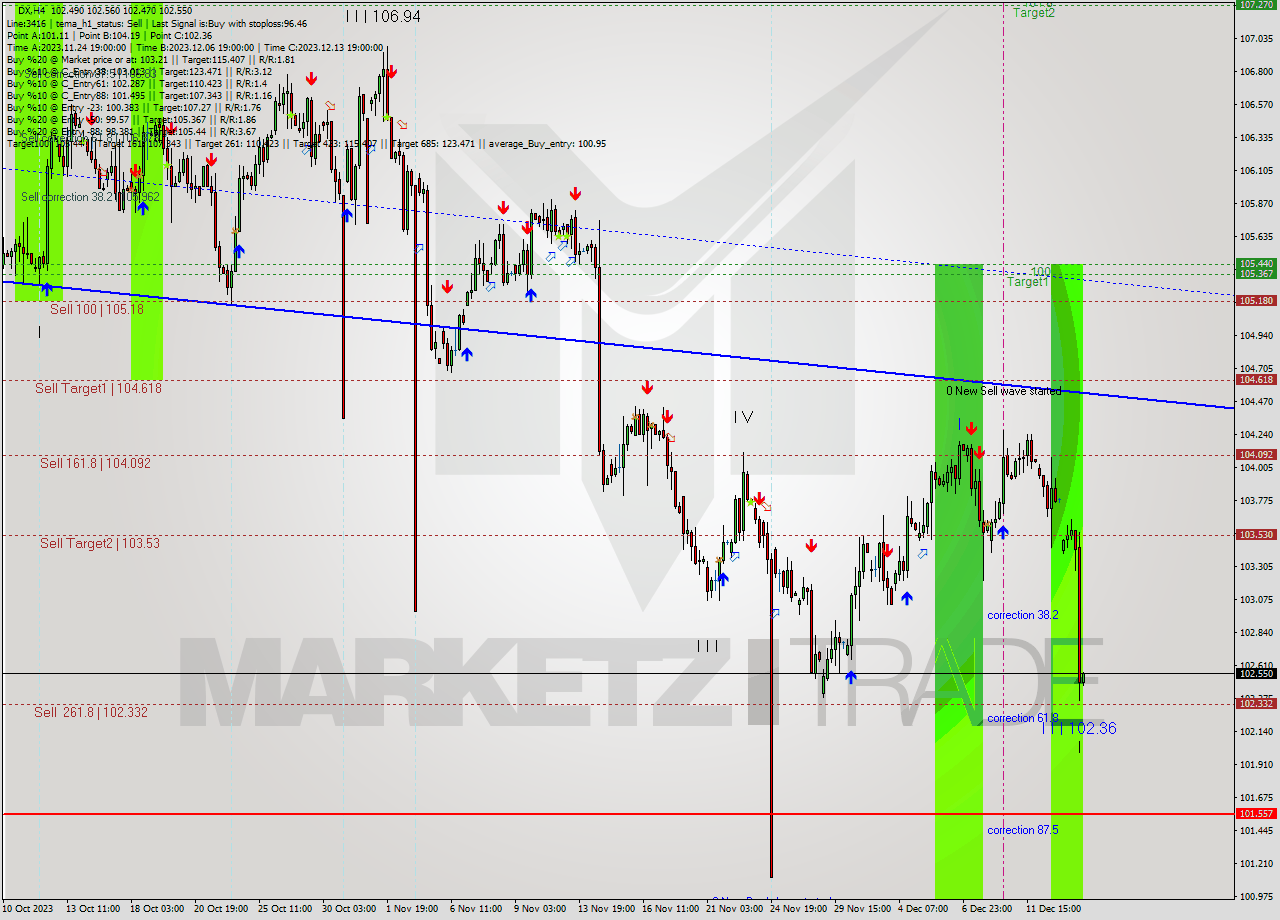This screenshot has height=920, width=1280.
Task: Select the '10 Oct 2023' time axis label
Action: point(29,909)
